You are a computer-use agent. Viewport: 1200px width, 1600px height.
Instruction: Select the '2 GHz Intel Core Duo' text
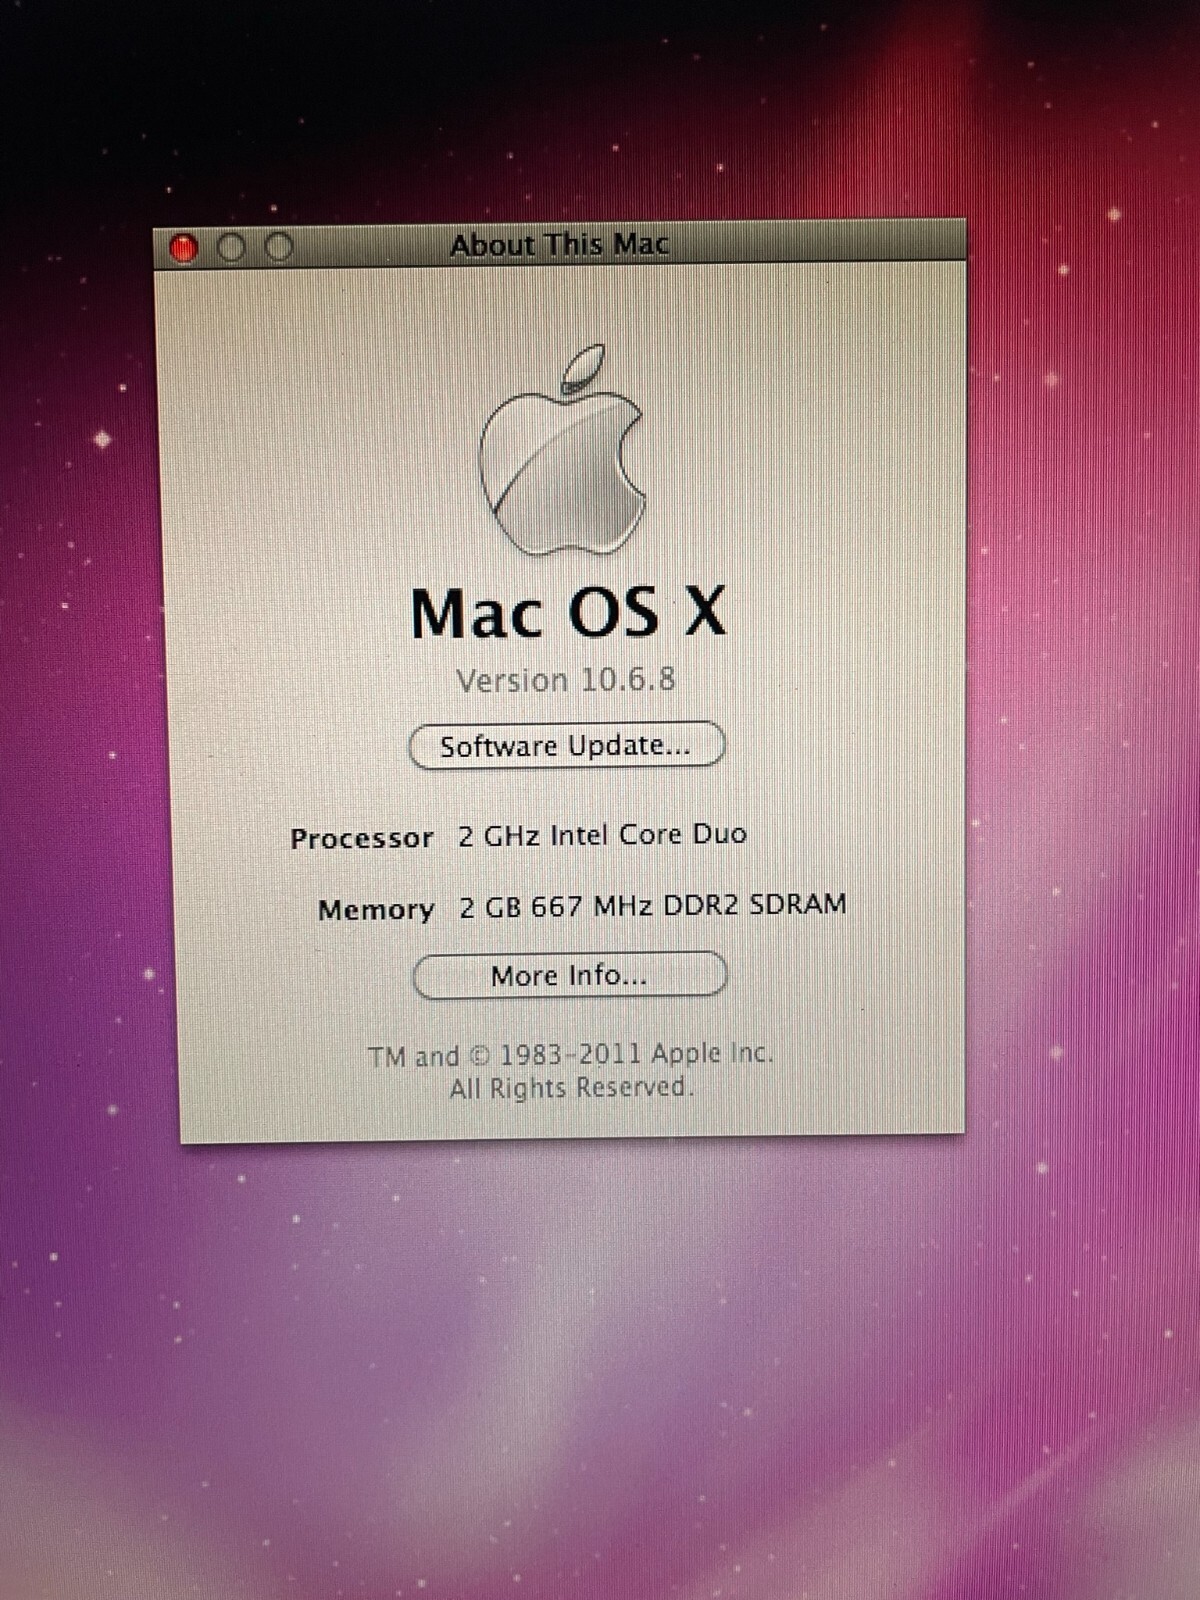pos(602,835)
